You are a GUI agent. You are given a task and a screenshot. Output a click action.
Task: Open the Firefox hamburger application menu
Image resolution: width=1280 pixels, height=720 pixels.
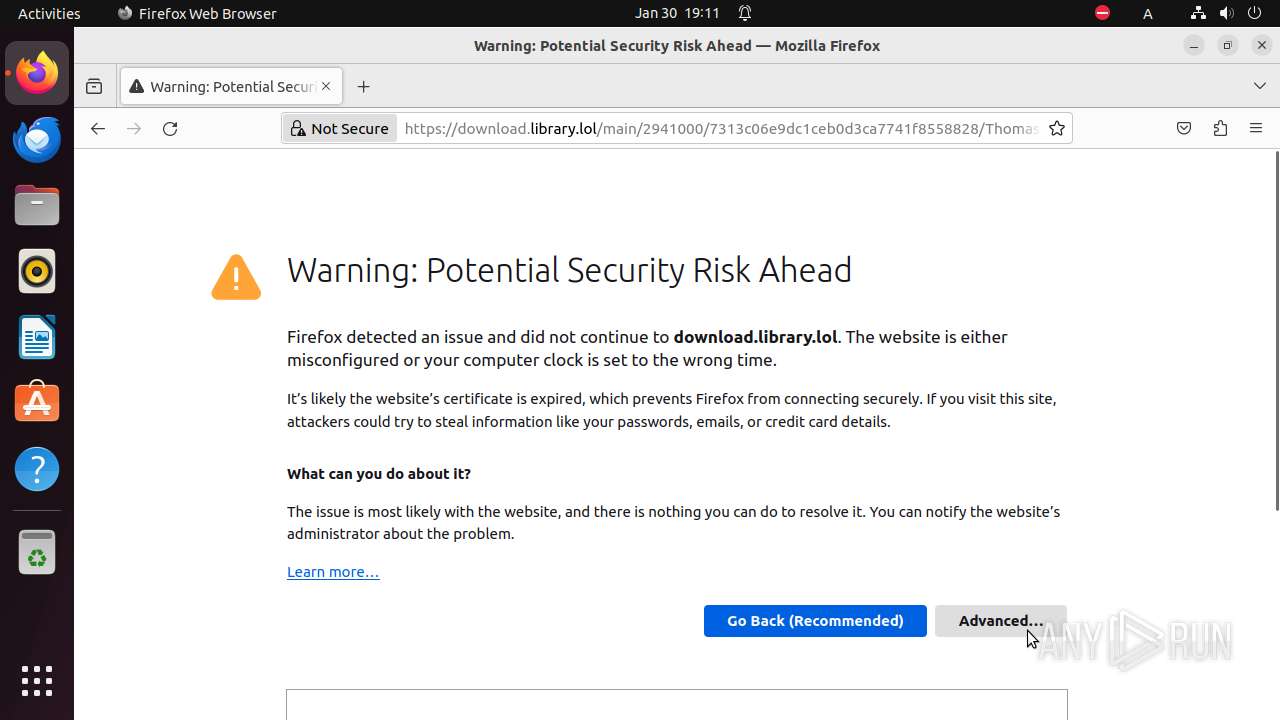tap(1256, 129)
